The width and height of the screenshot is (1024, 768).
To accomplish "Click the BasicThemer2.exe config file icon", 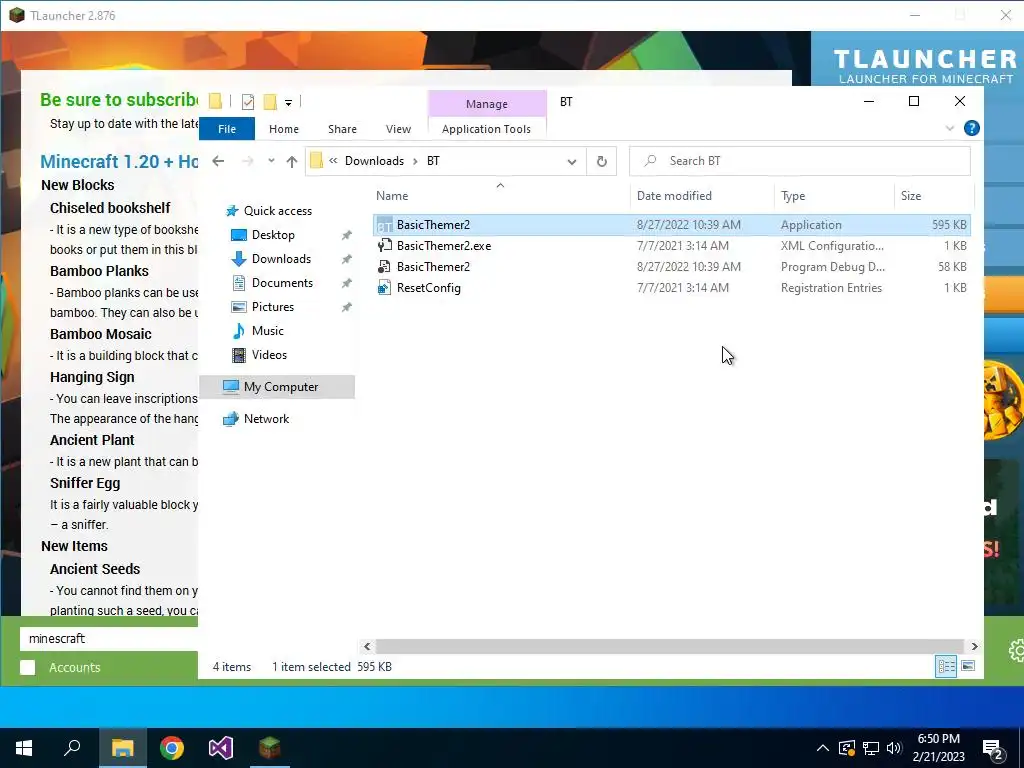I will (x=385, y=246).
